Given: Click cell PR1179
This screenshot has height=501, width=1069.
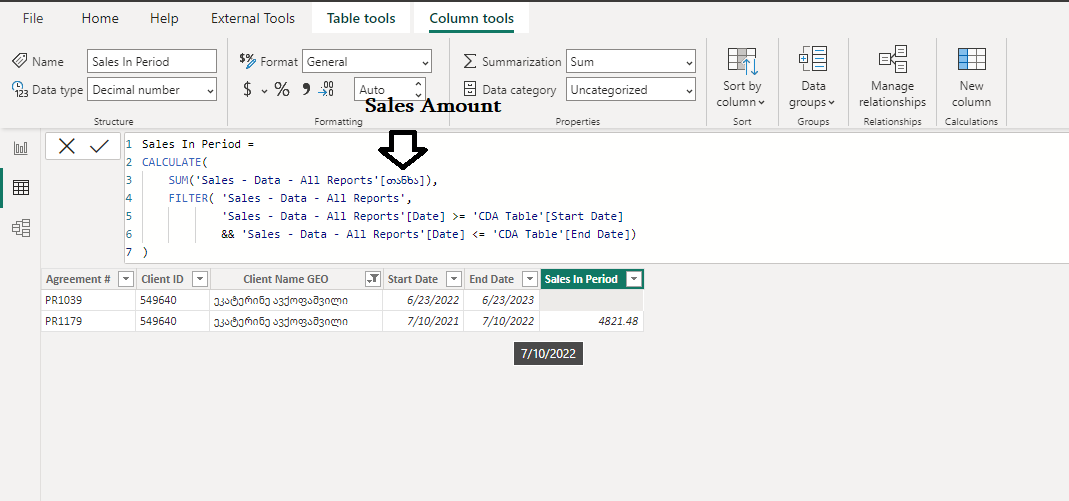Looking at the screenshot, I should click(x=89, y=321).
